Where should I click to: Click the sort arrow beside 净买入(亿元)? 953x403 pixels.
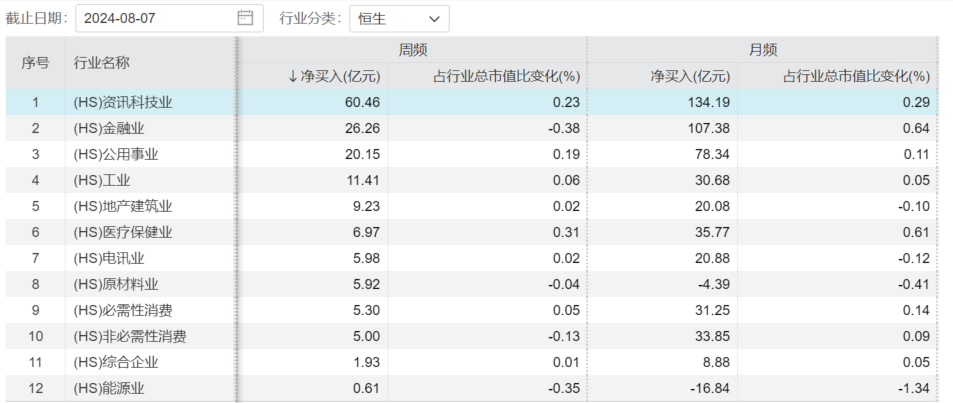293,76
